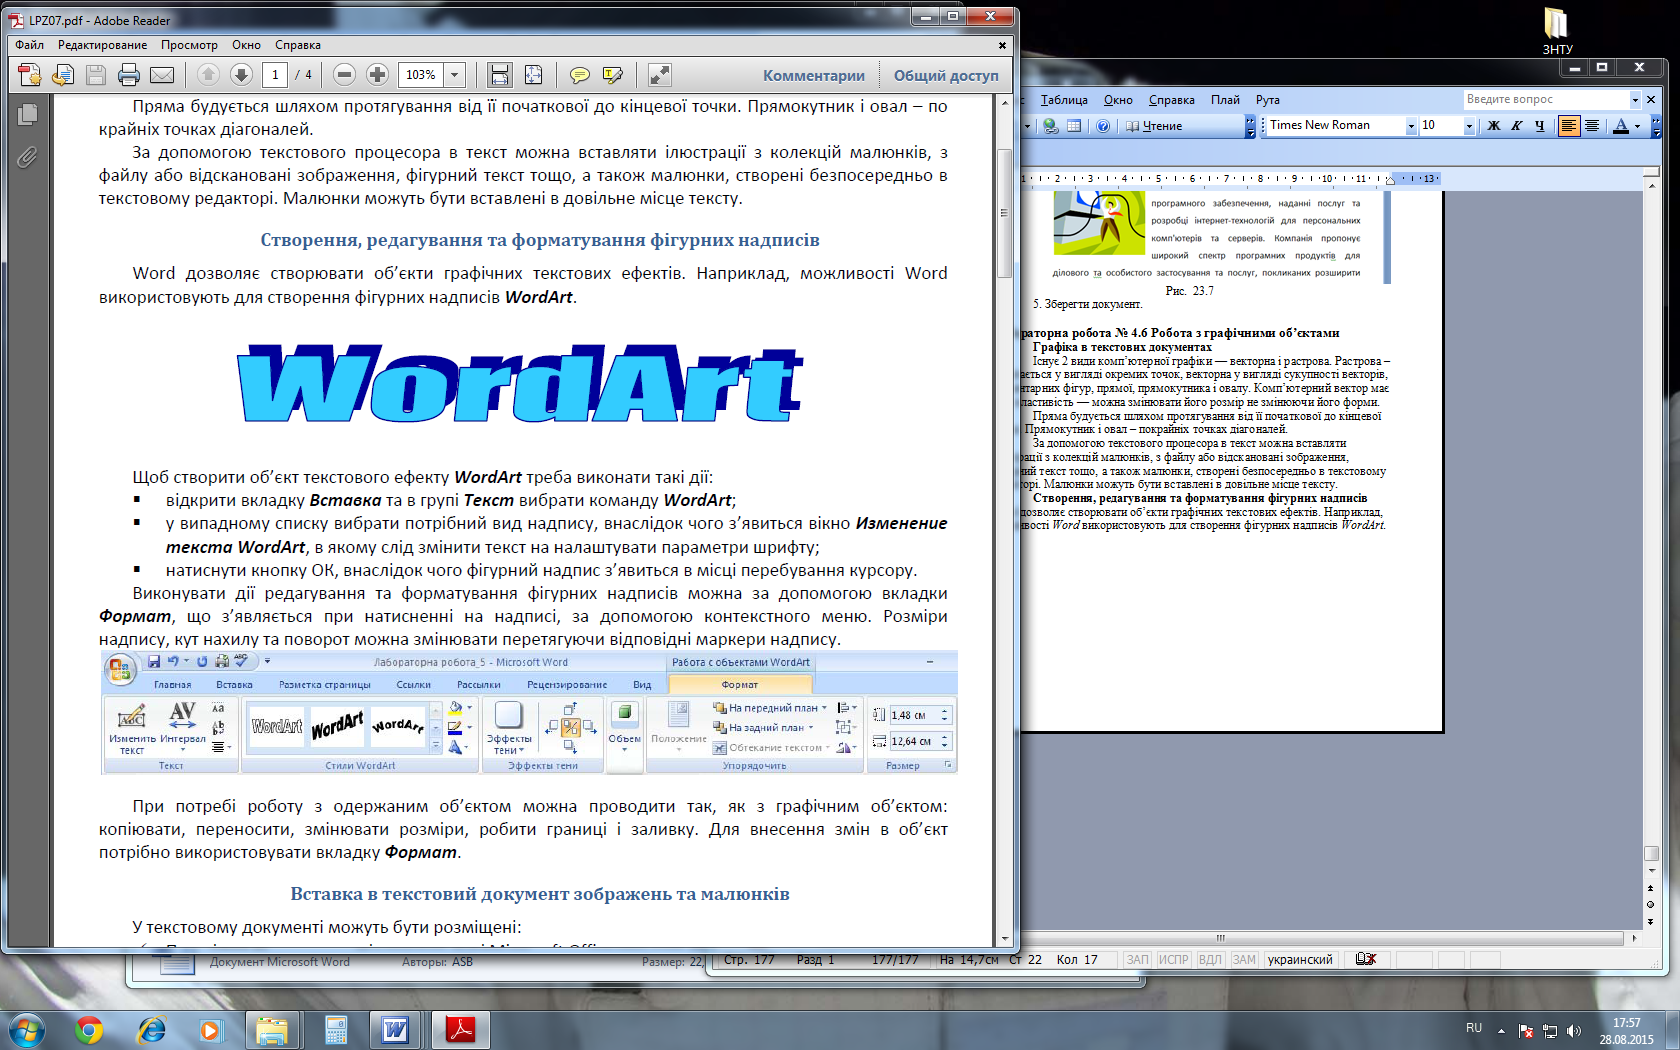Viewport: 1680px width, 1050px height.
Task: Expand formatting toolbar options chevron in Word
Action: coord(1656,126)
